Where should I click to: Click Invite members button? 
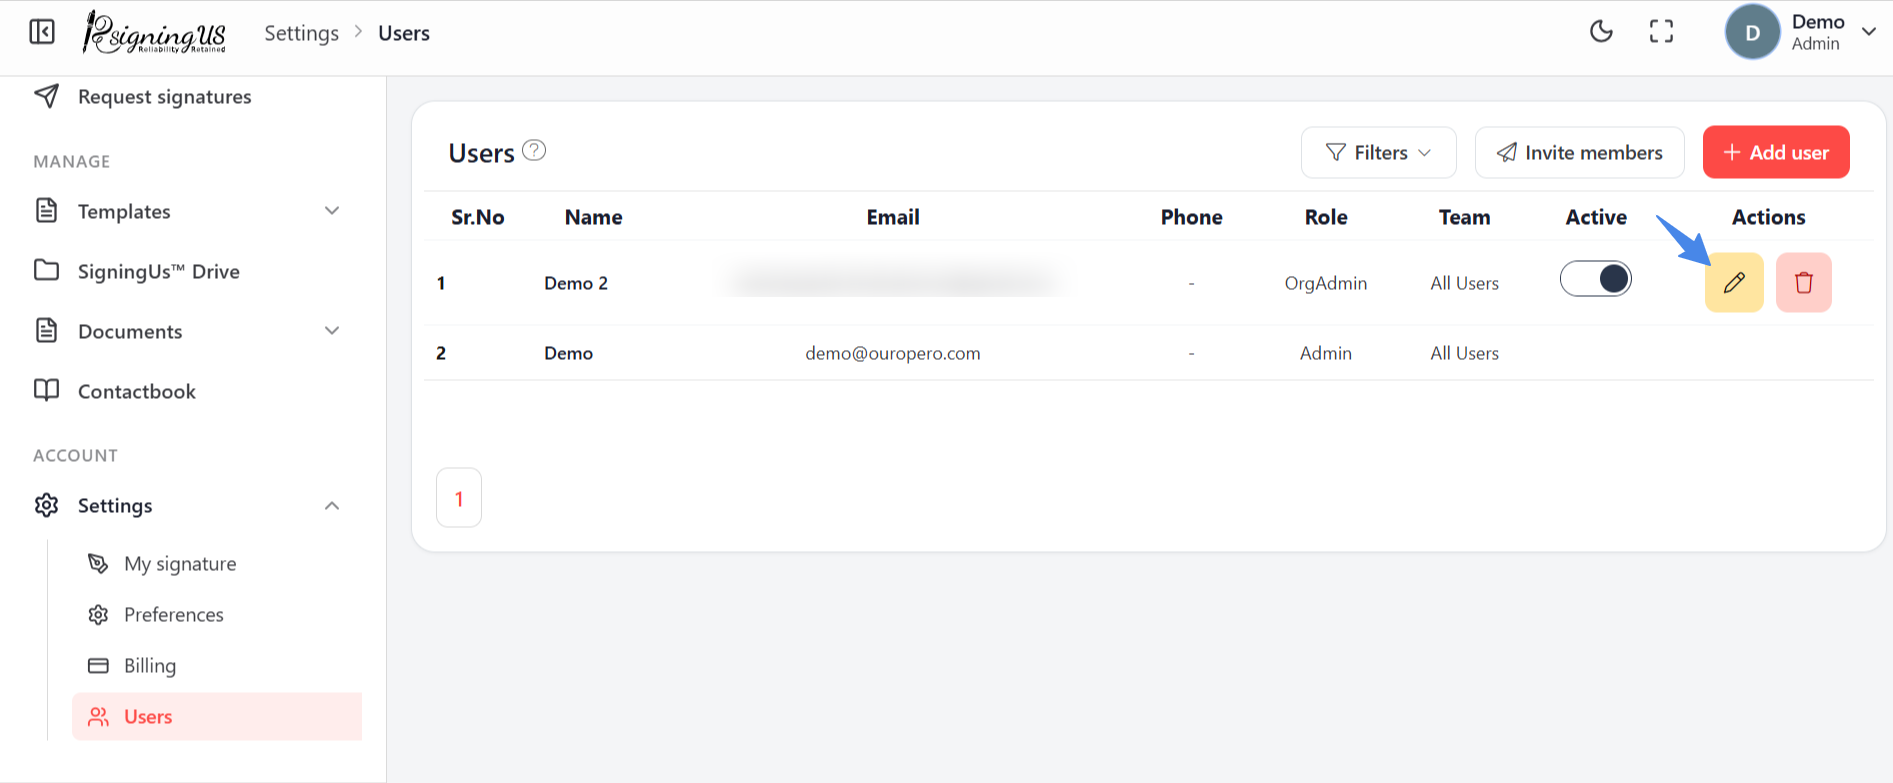click(1580, 152)
